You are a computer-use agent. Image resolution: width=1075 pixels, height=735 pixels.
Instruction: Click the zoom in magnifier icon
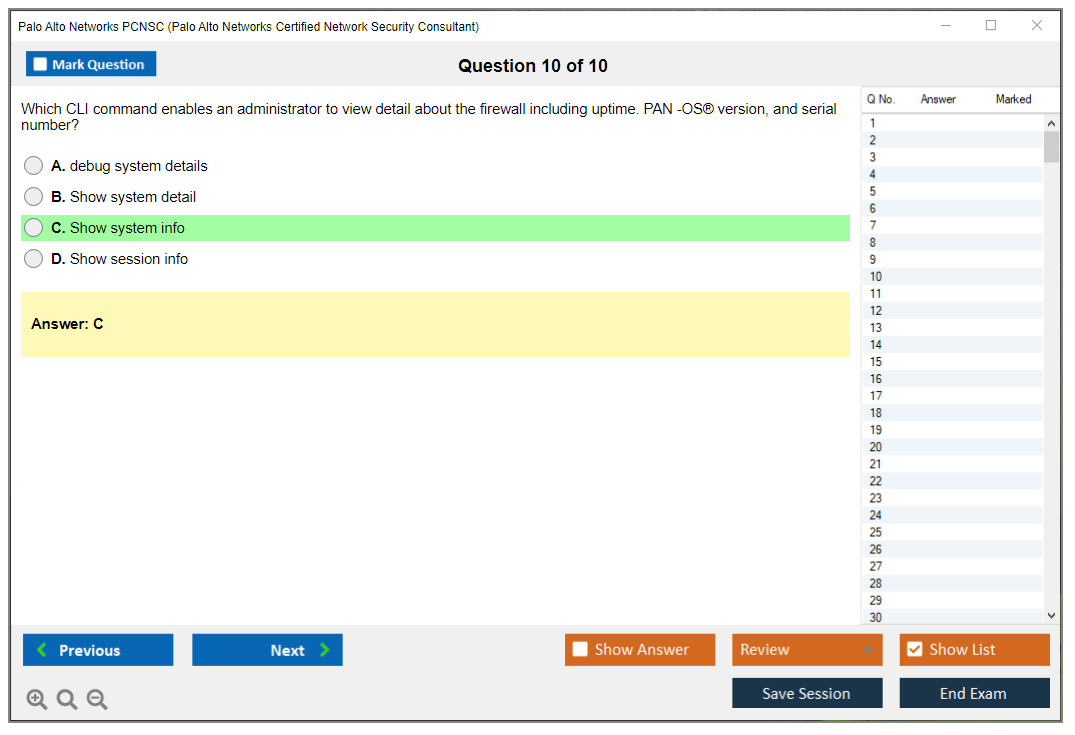coord(37,700)
